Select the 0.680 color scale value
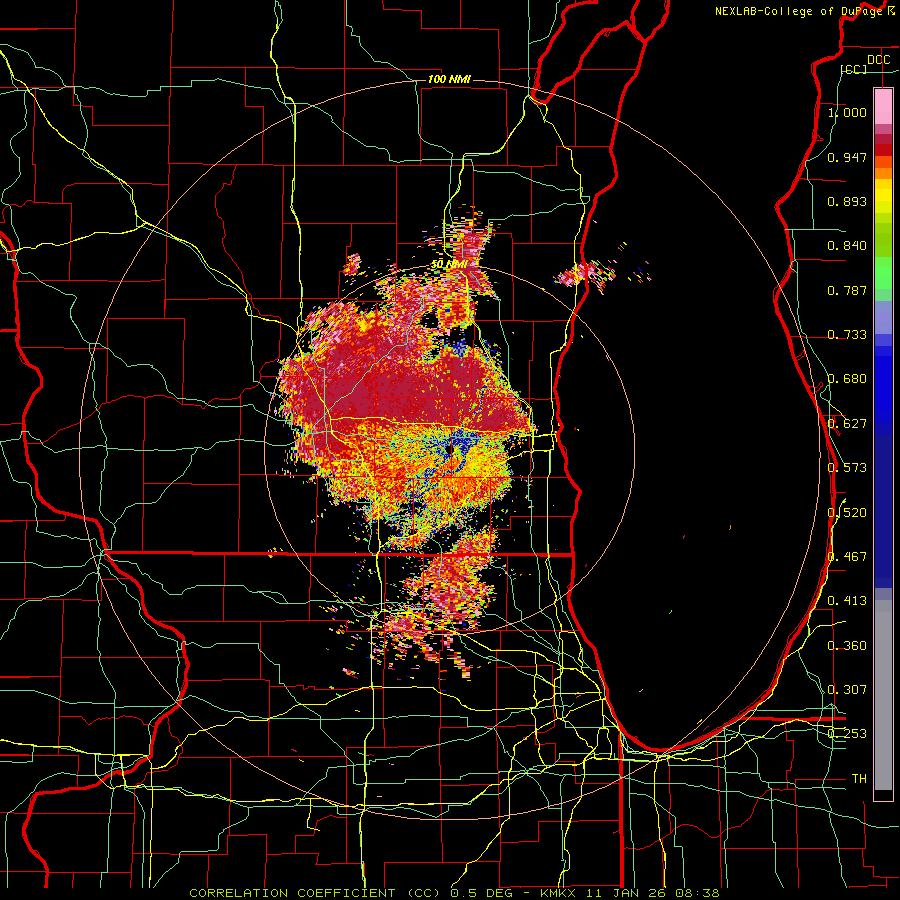Viewport: 900px width, 900px height. (x=847, y=379)
